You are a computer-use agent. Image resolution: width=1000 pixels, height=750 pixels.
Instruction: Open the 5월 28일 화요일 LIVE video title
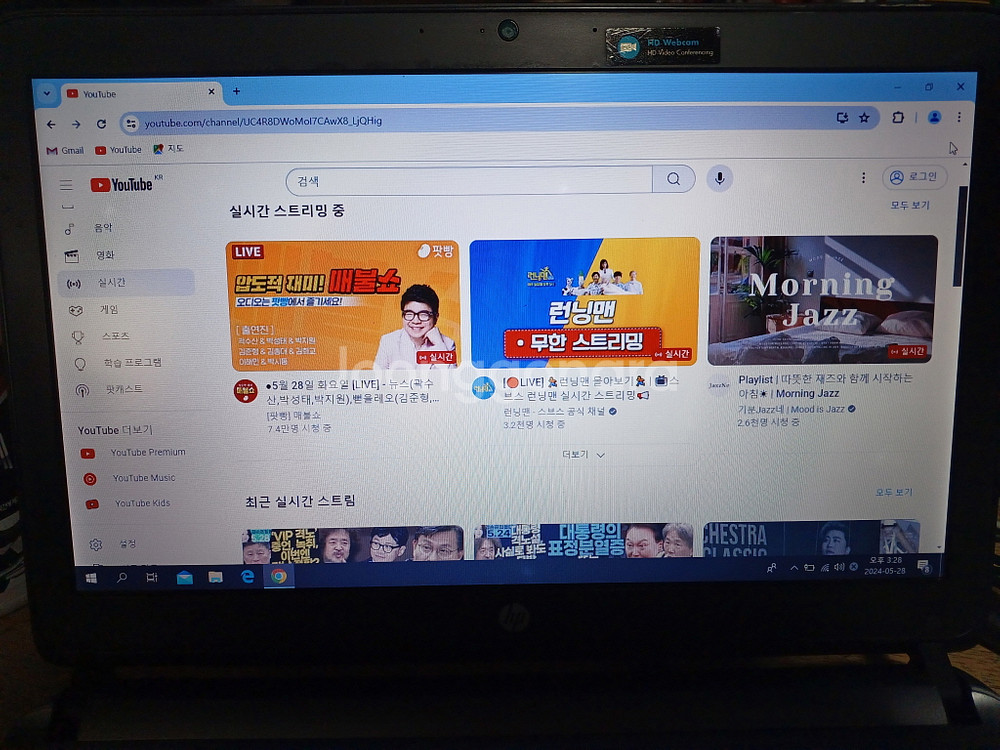pos(353,391)
